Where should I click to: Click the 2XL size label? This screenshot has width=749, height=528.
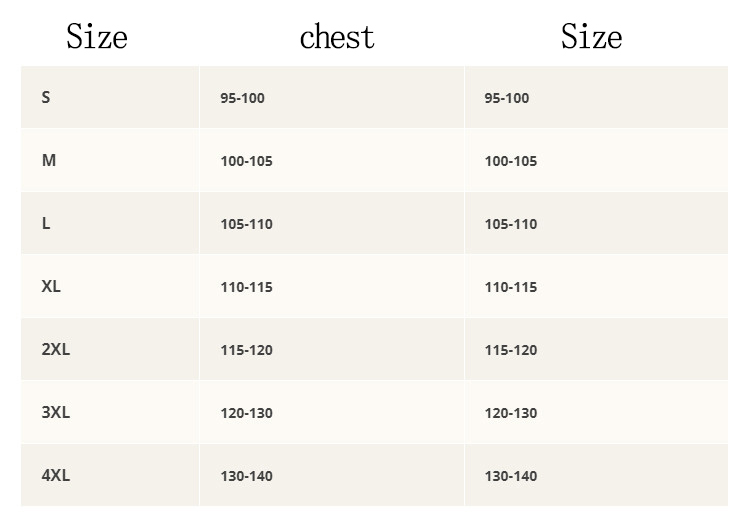(x=56, y=349)
